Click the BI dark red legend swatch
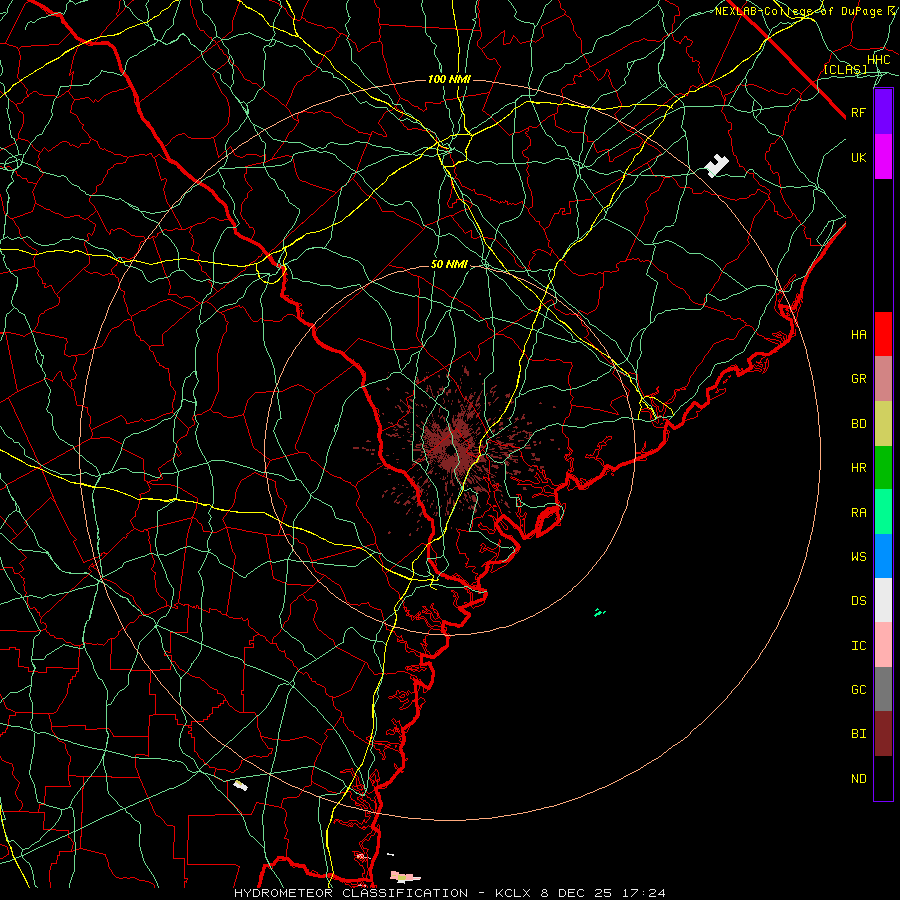900x900 pixels. coord(883,734)
